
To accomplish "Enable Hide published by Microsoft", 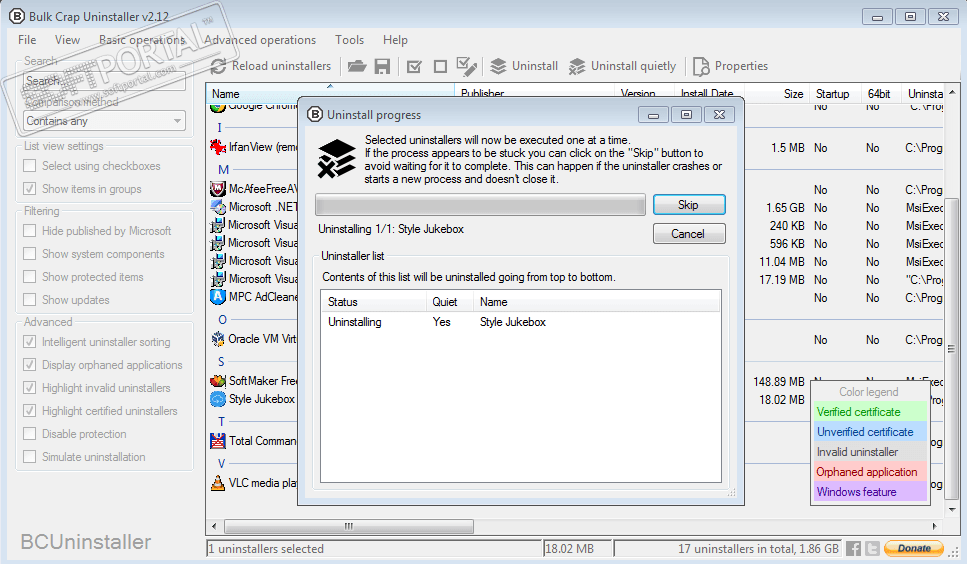I will tap(29, 231).
